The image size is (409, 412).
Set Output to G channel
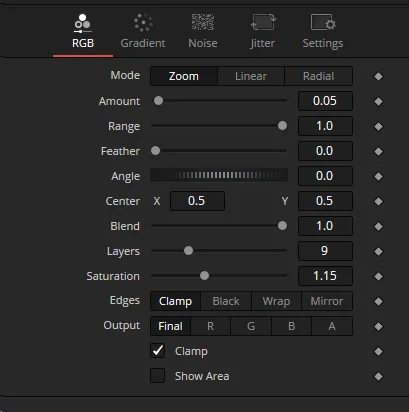click(x=251, y=326)
